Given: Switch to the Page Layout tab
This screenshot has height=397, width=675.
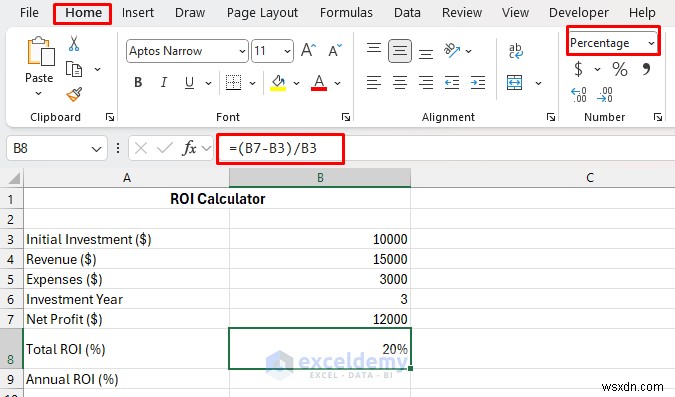Looking at the screenshot, I should [262, 13].
